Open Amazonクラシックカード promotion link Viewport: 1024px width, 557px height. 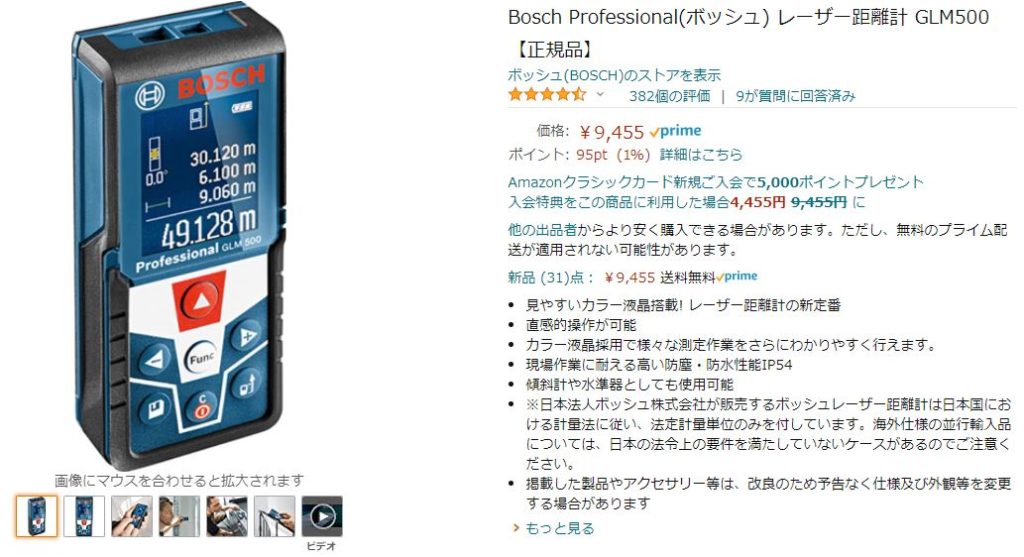716,182
